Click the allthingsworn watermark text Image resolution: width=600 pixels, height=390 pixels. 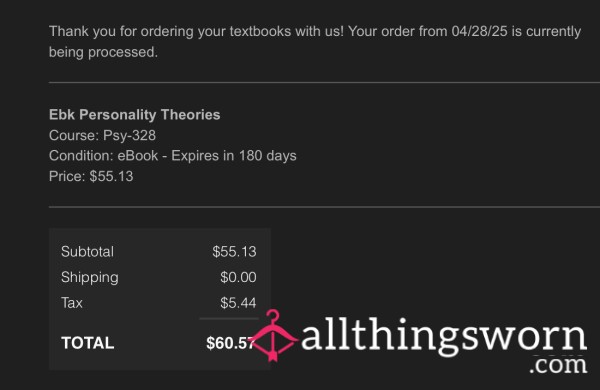(x=444, y=336)
